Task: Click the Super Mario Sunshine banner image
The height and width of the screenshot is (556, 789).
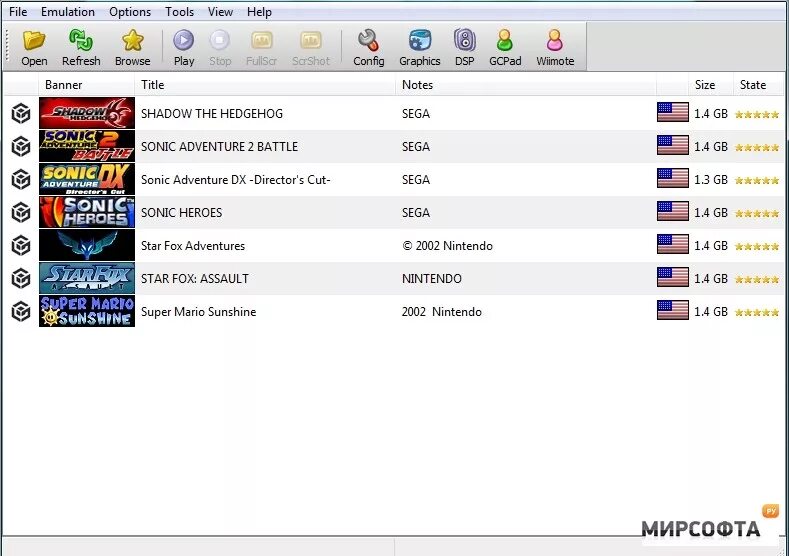Action: pyautogui.click(x=87, y=311)
